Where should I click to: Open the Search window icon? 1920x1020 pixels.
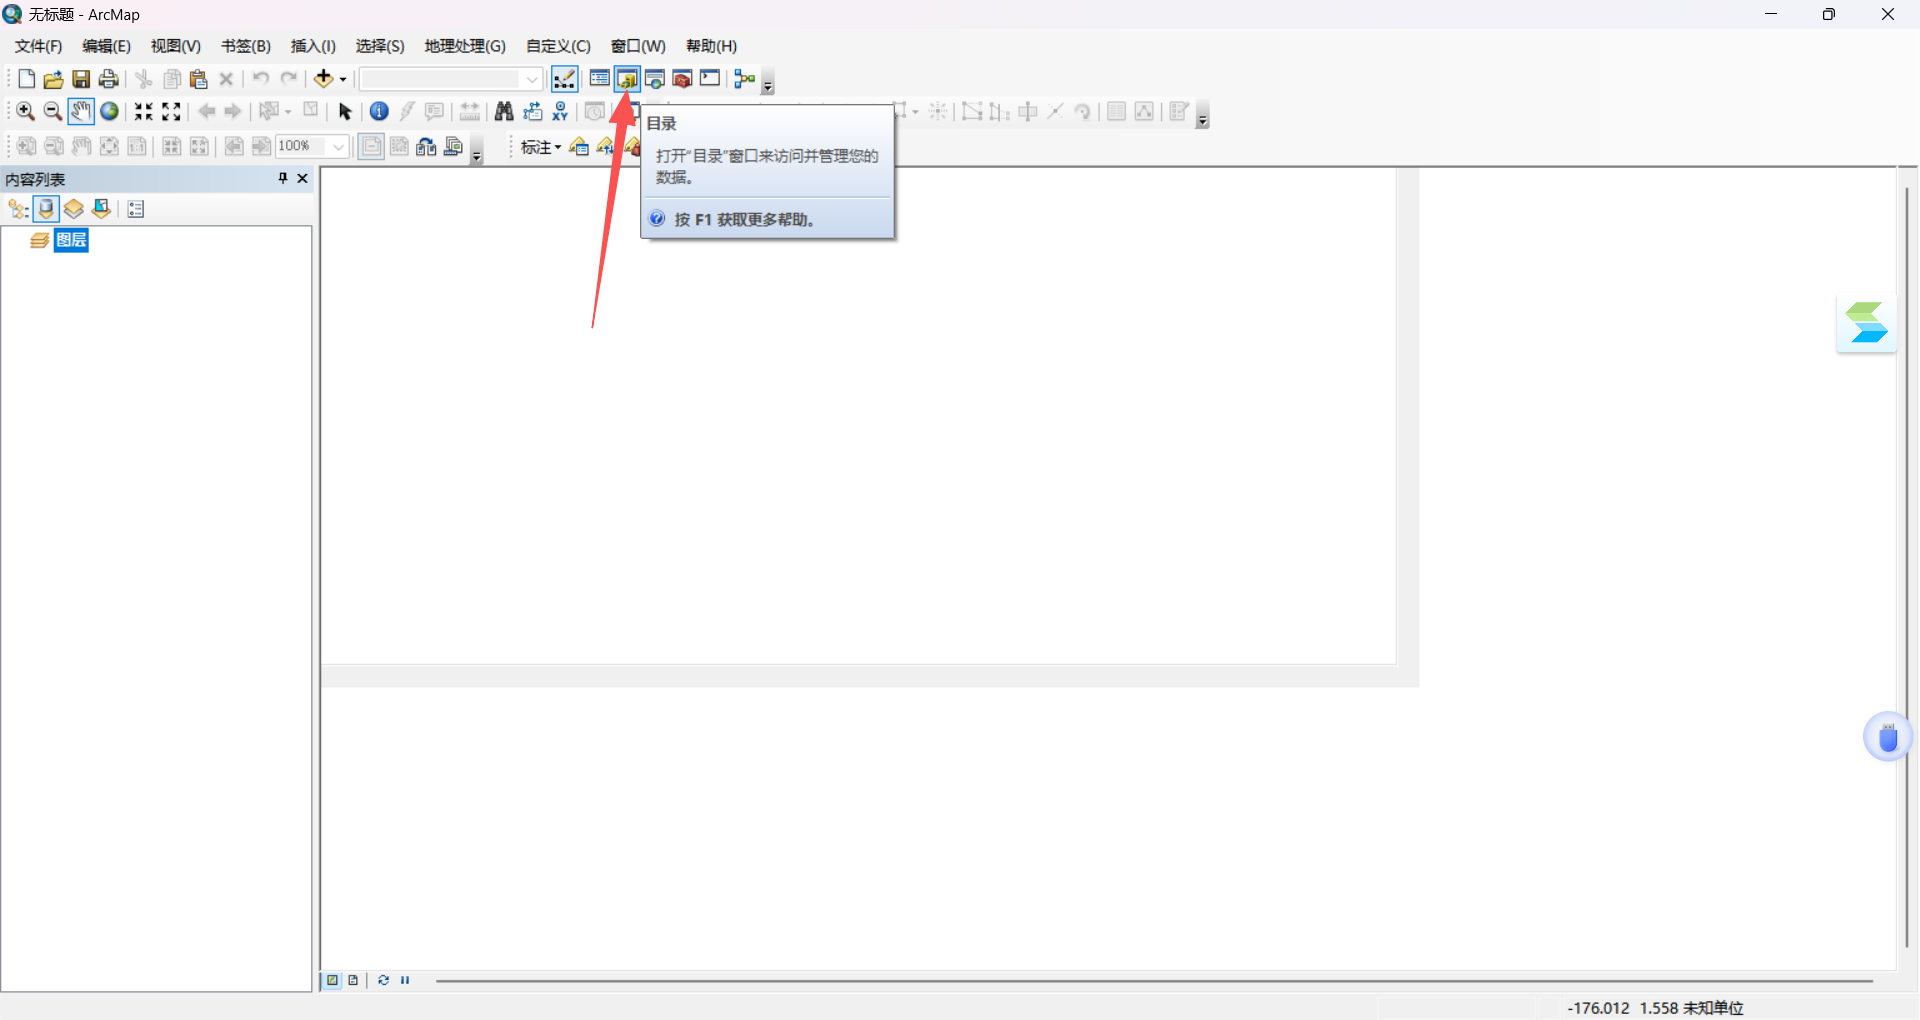655,79
